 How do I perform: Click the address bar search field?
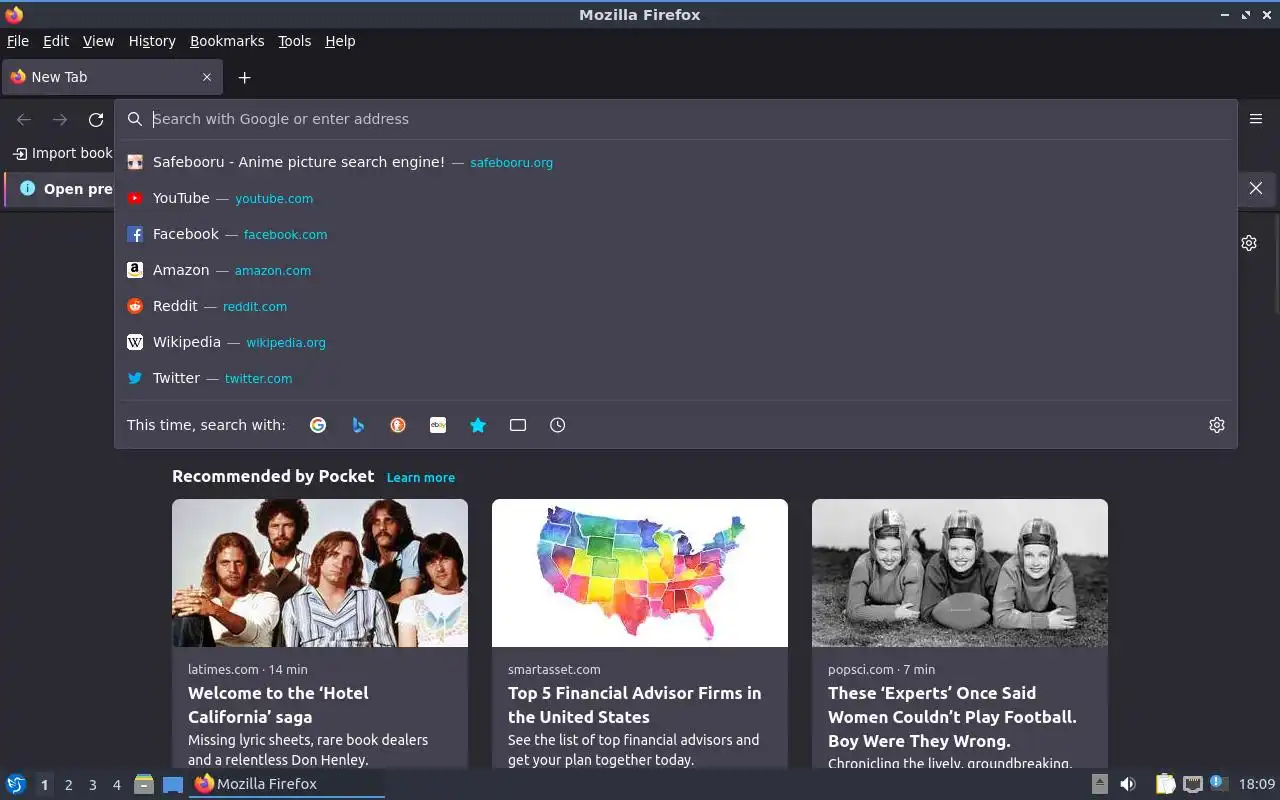point(675,119)
